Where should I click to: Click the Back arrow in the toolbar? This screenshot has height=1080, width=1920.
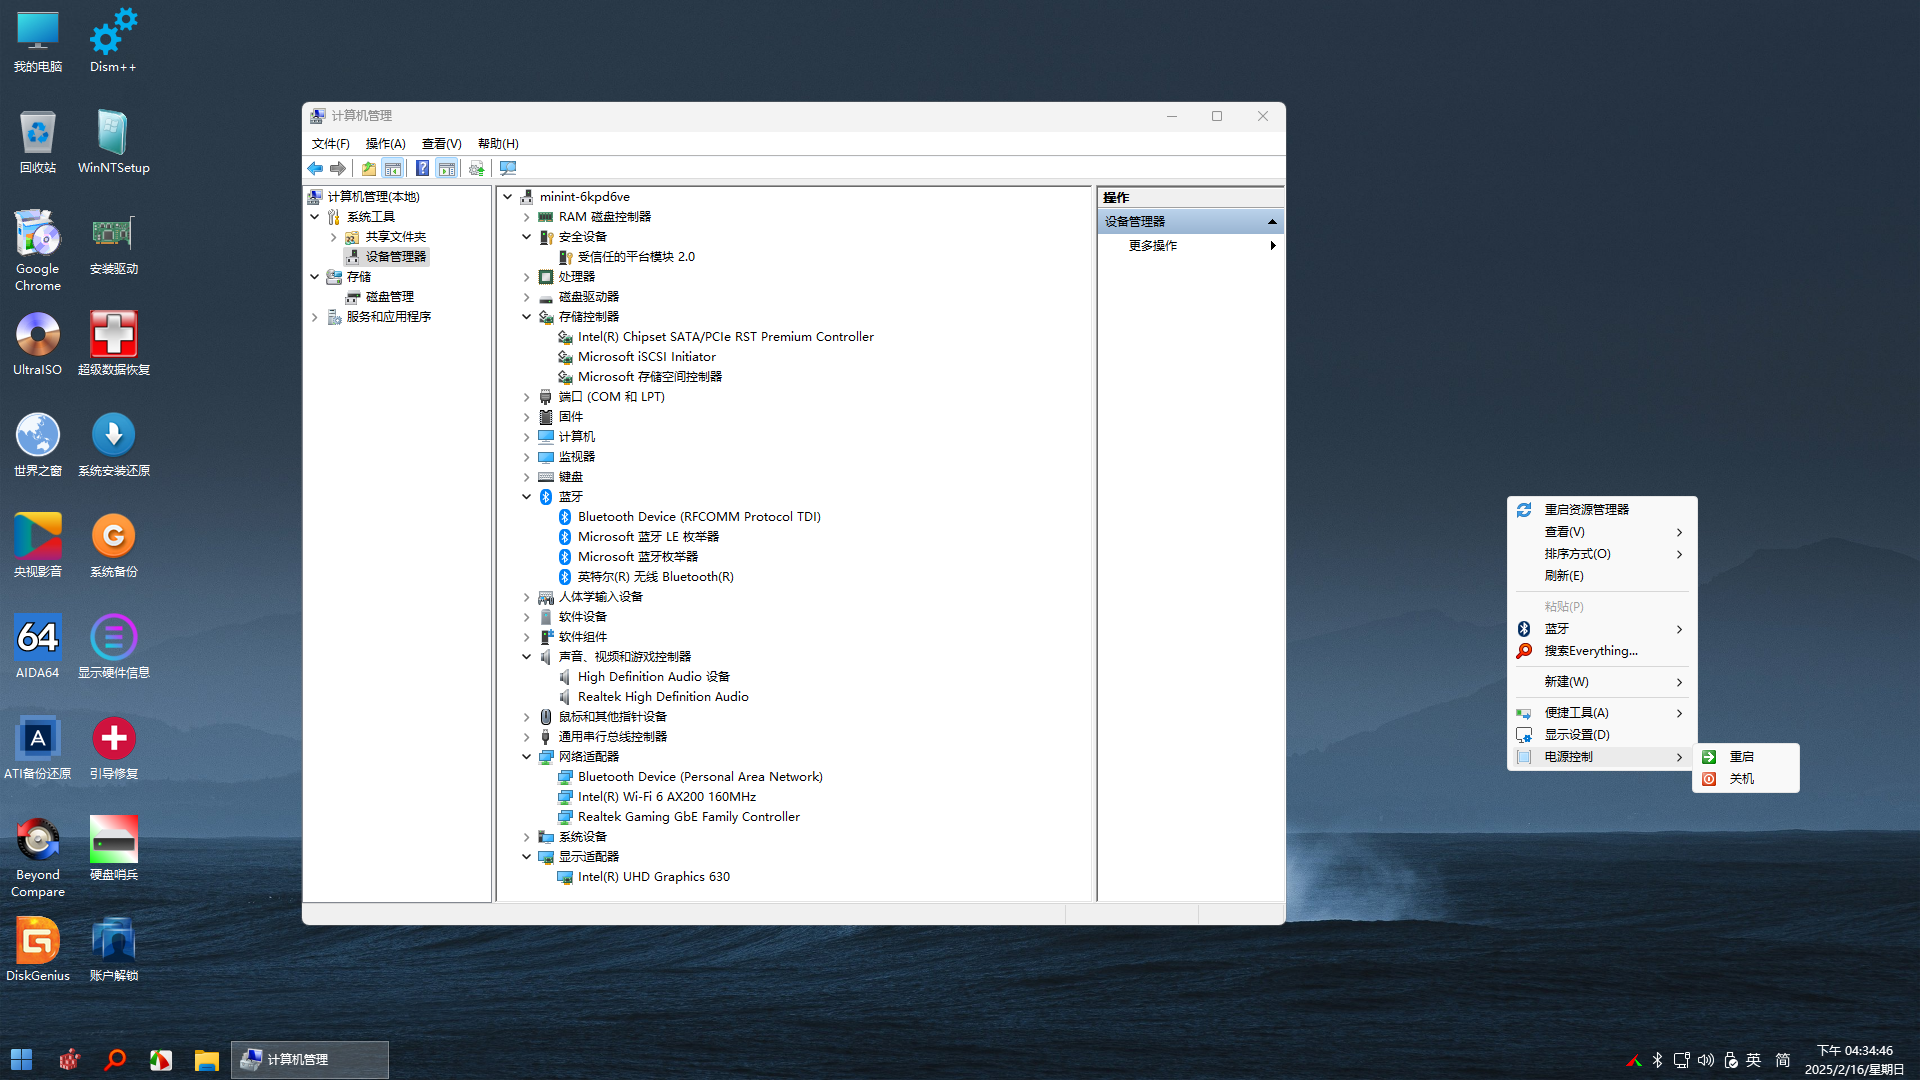click(315, 168)
